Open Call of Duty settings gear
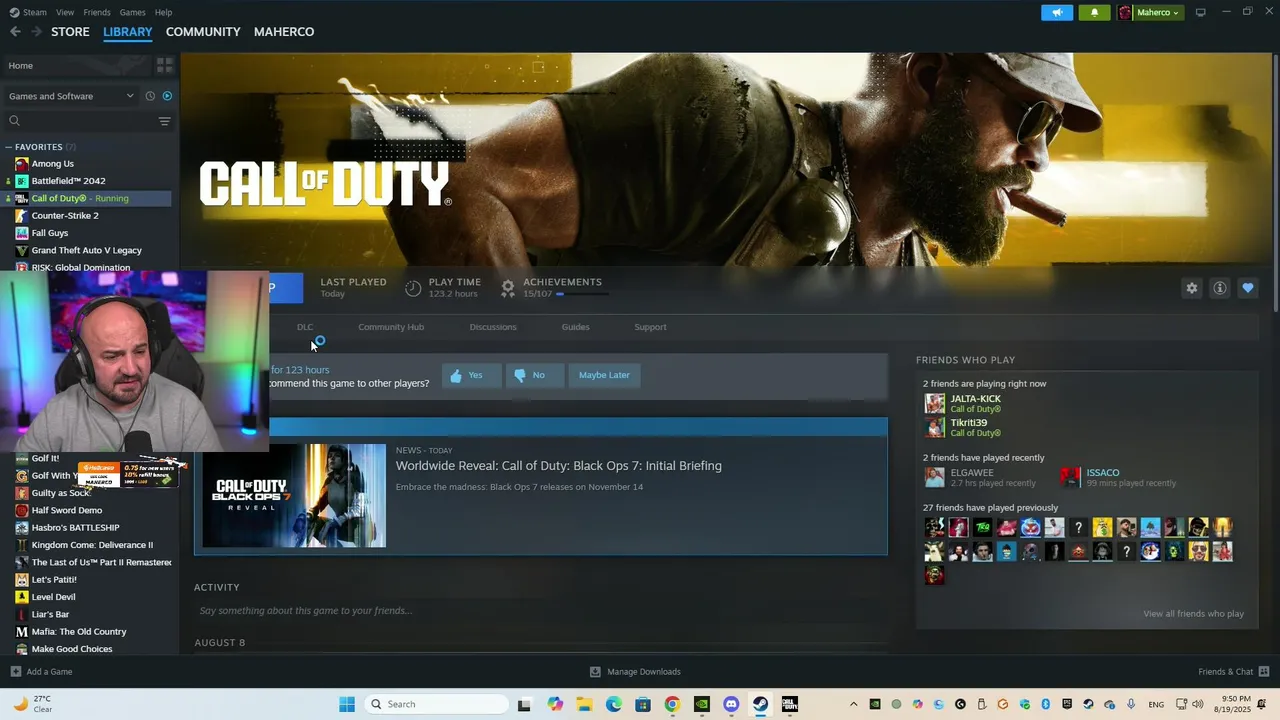The image size is (1280, 720). pos(1192,288)
